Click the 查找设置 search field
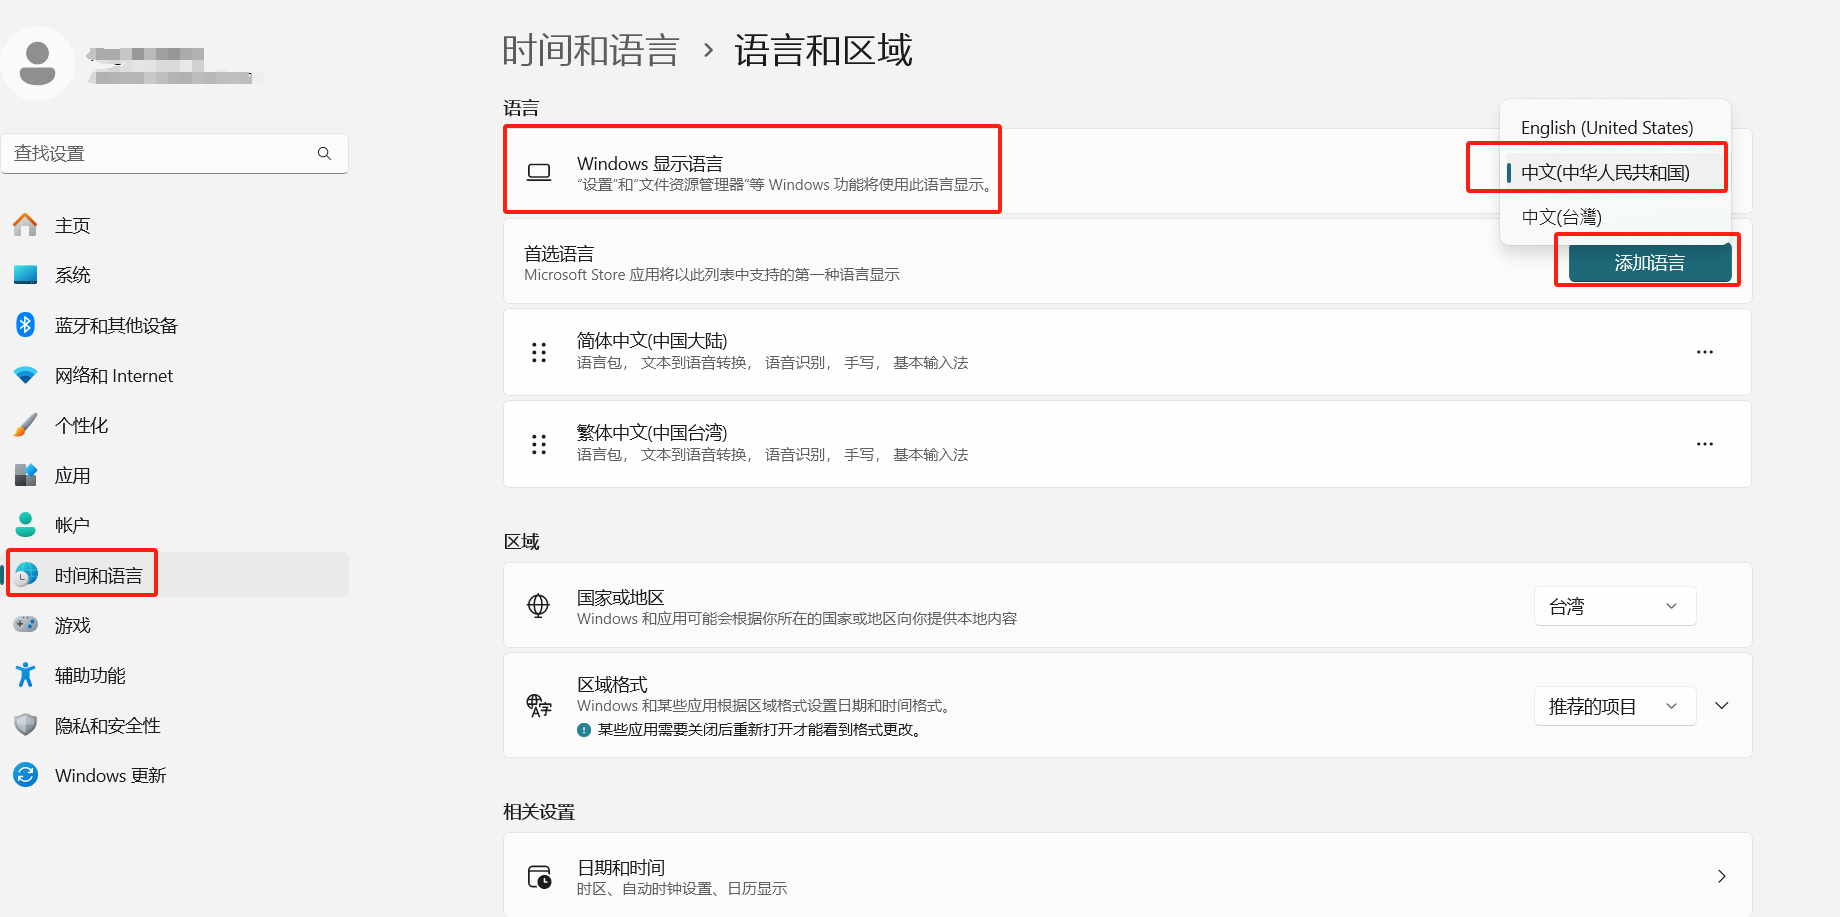This screenshot has height=917, width=1840. tap(160, 153)
